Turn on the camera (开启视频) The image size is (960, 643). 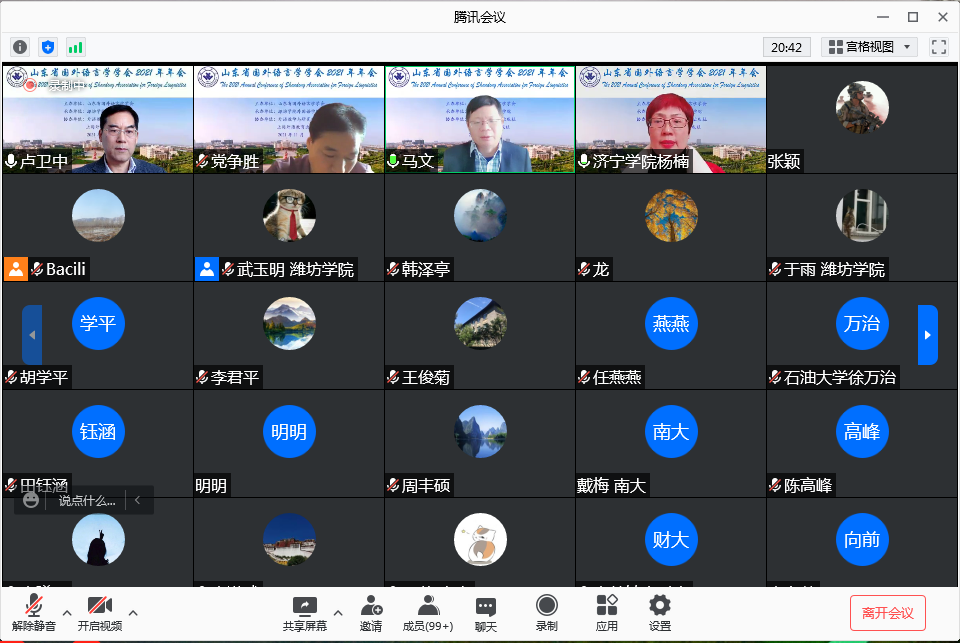click(99, 612)
